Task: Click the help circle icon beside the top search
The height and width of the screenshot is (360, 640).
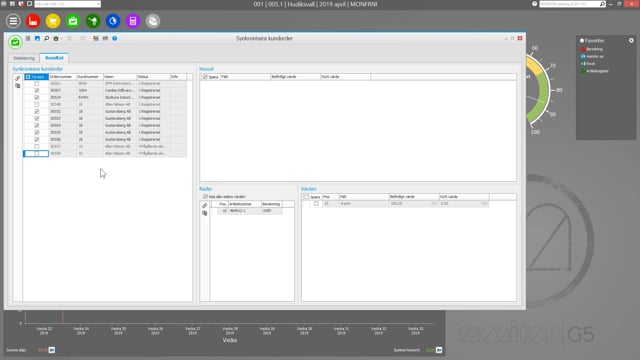Action: [535, 4]
